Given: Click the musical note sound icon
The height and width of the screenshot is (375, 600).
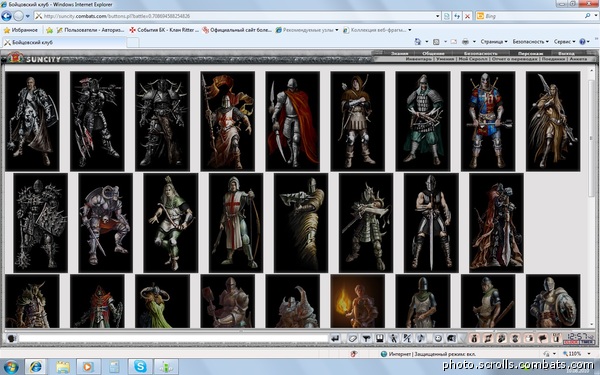Looking at the screenshot, I should [421, 338].
